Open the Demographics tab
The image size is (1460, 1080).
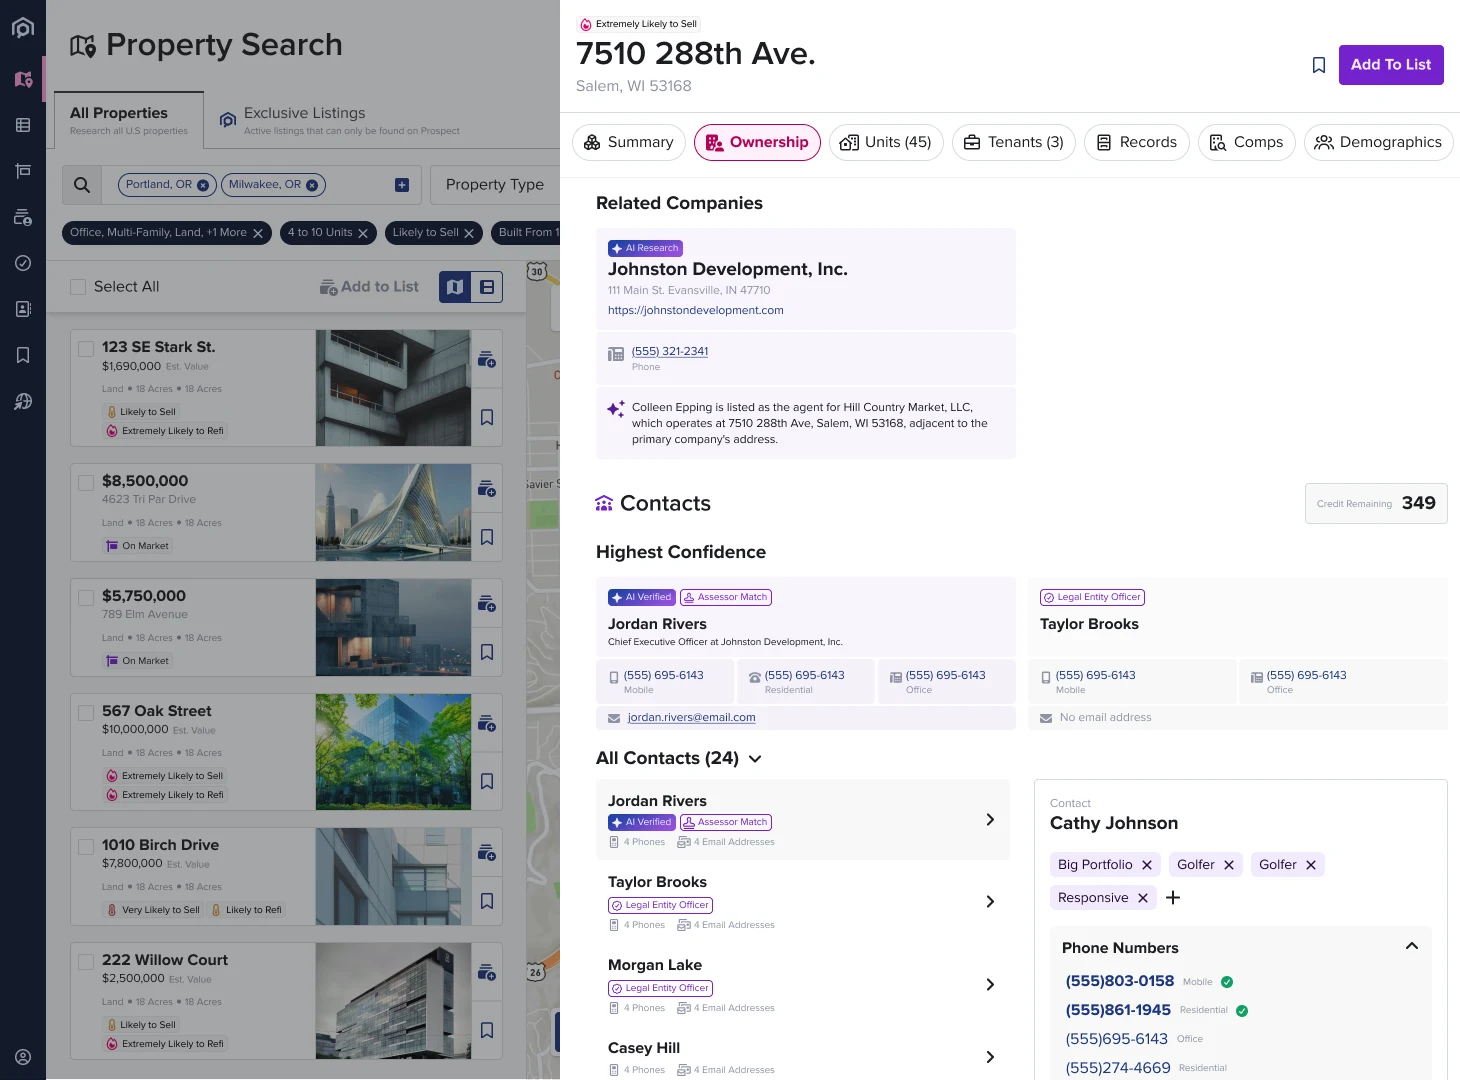1378,142
